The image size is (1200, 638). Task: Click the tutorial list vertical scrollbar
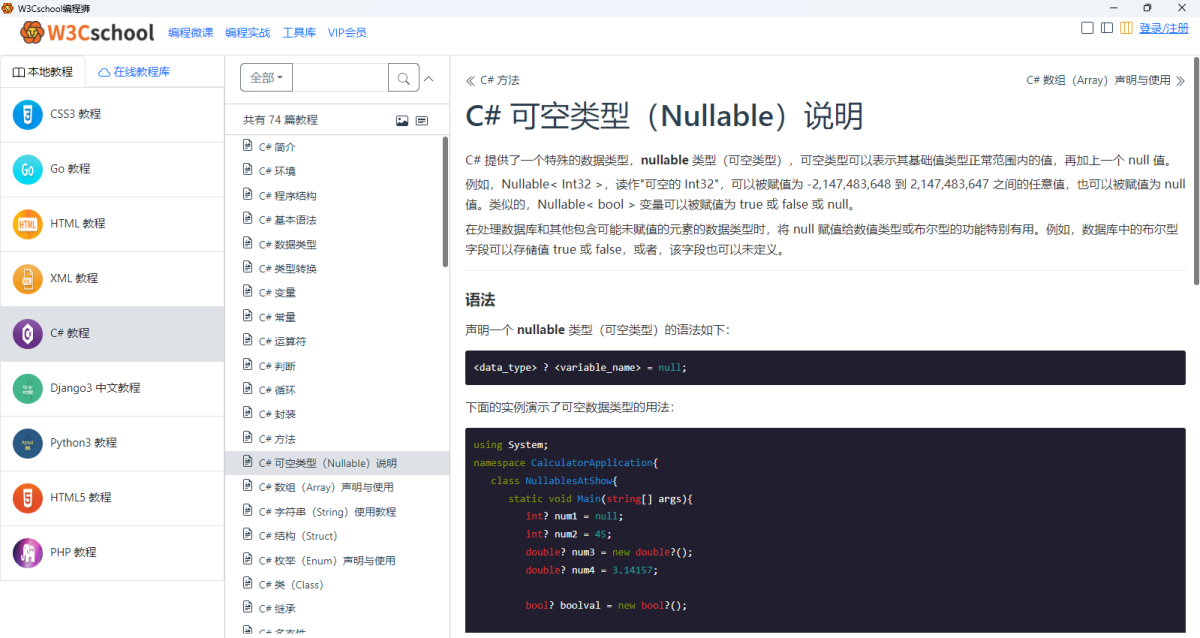[x=445, y=200]
